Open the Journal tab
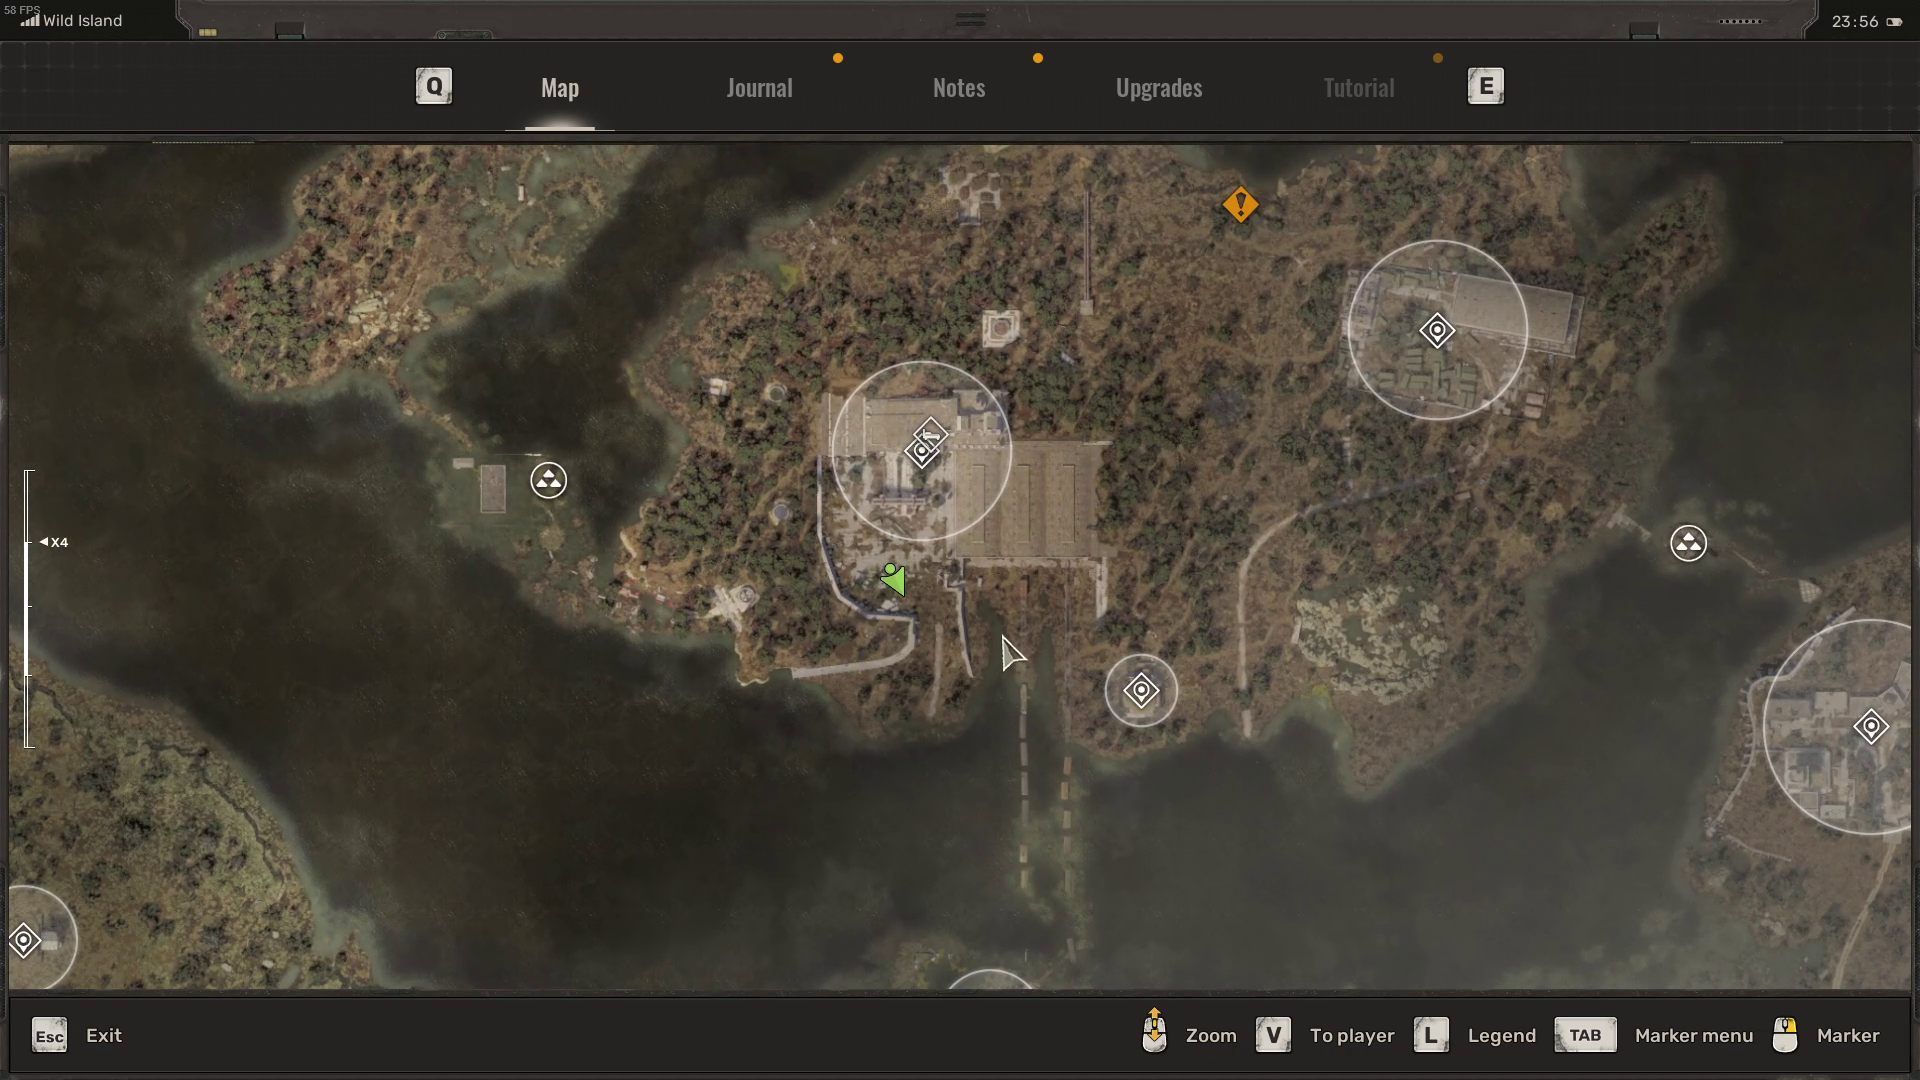 759,88
